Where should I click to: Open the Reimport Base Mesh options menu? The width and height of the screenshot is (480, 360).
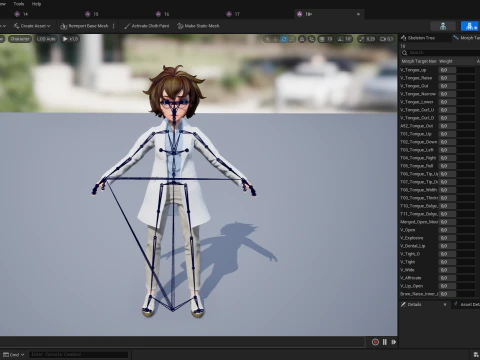(x=114, y=26)
